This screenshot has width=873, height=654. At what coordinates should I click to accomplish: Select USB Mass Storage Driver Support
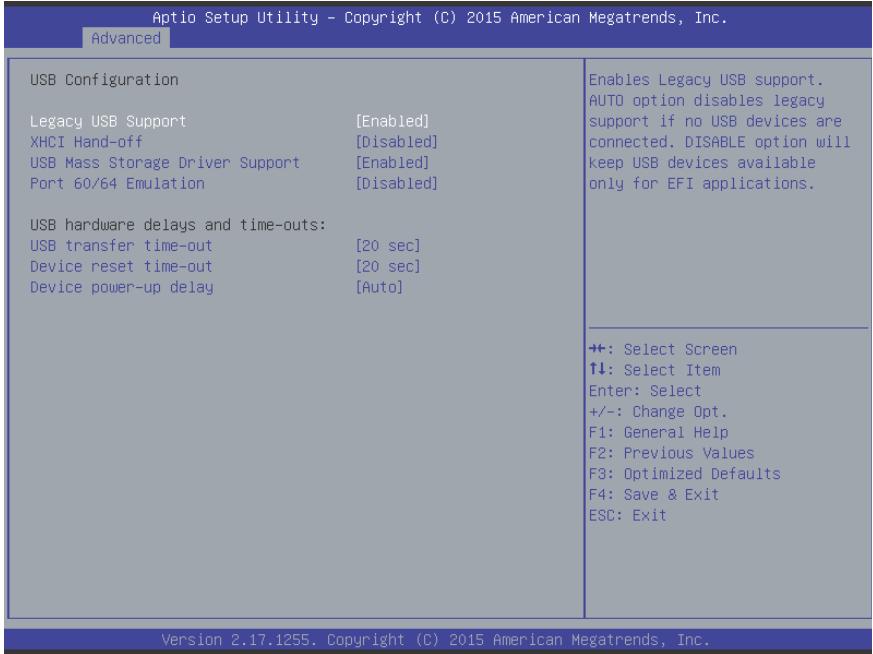165,163
